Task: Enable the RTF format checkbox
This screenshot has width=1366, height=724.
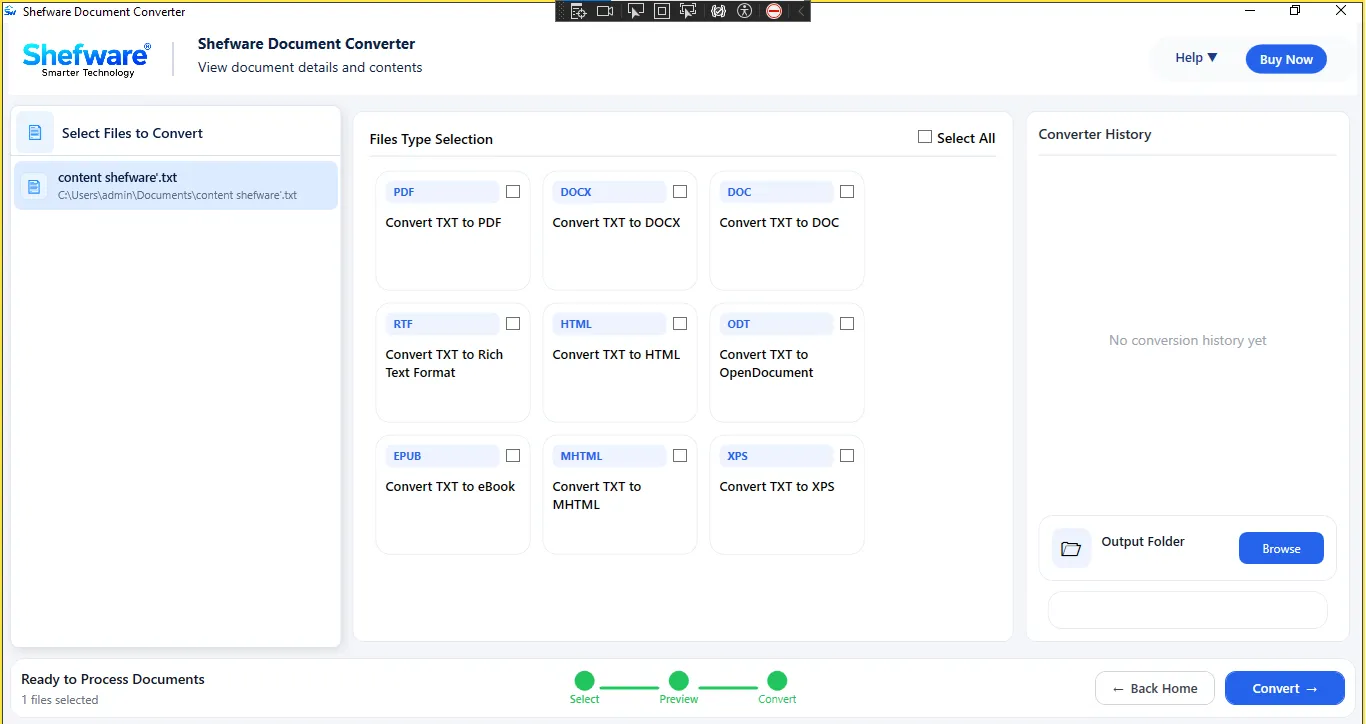Action: point(513,324)
